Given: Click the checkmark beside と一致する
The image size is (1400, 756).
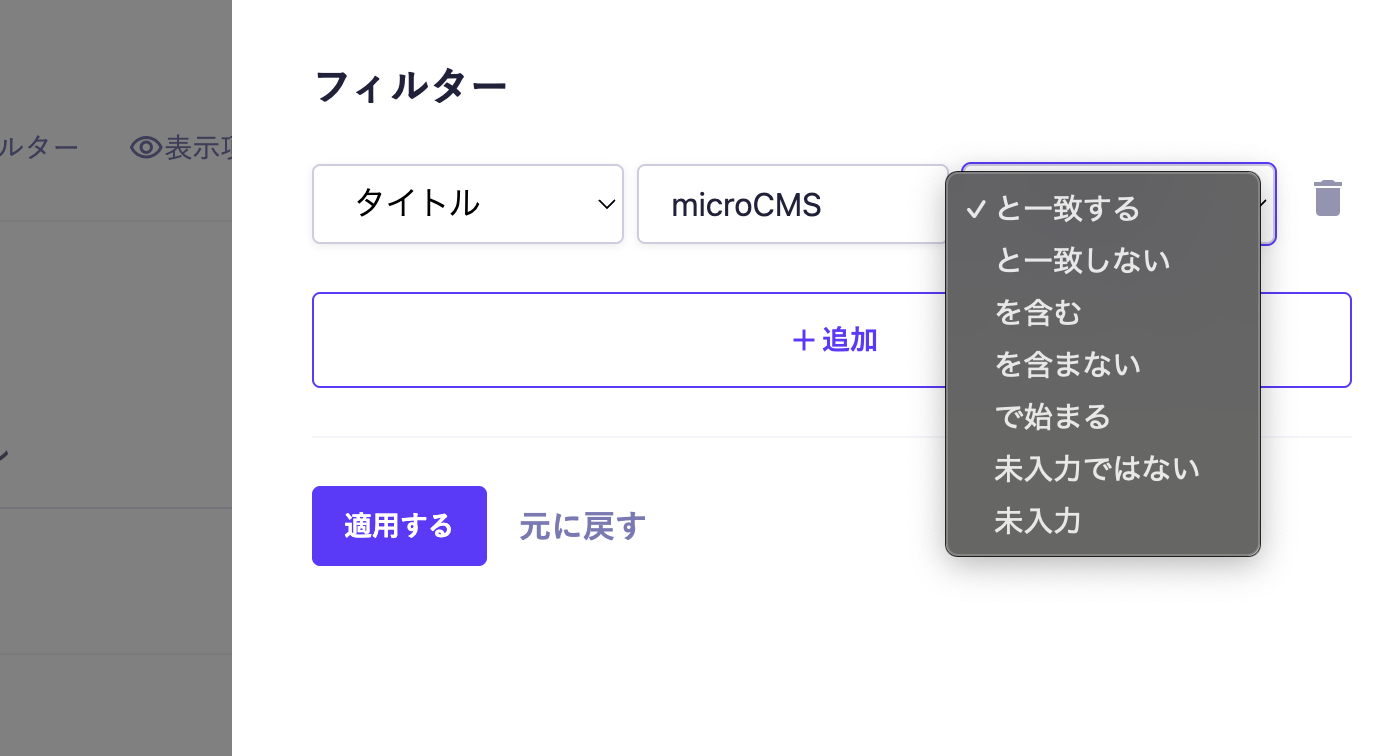Looking at the screenshot, I should [x=975, y=210].
